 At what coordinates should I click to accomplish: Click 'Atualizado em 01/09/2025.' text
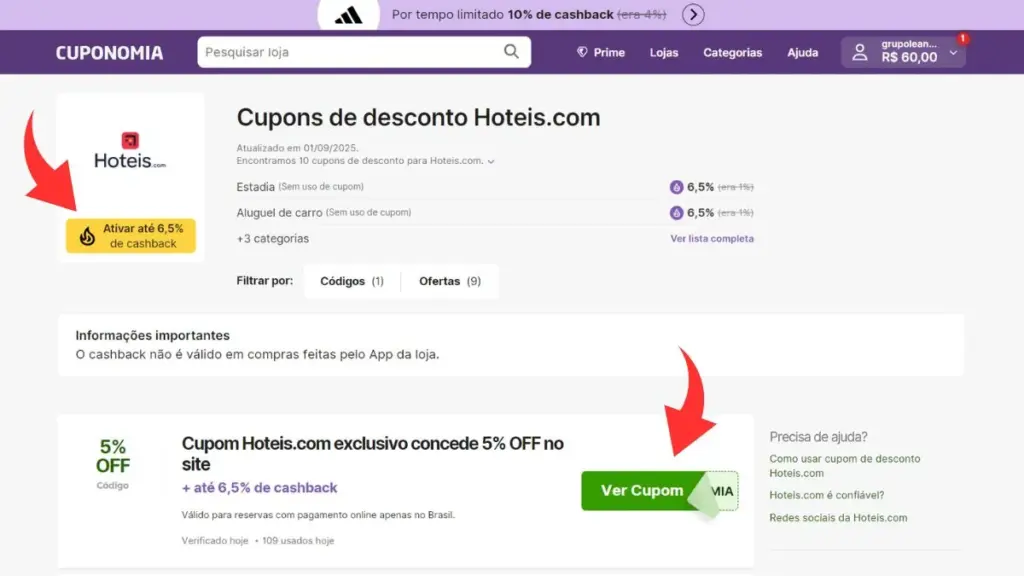pyautogui.click(x=297, y=148)
